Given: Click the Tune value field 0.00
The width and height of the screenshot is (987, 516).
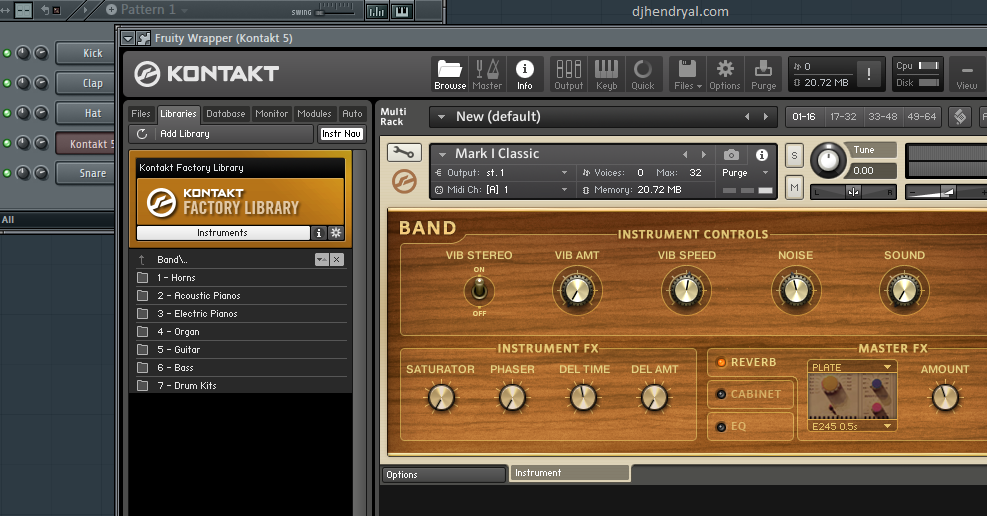Looking at the screenshot, I should pyautogui.click(x=871, y=171).
